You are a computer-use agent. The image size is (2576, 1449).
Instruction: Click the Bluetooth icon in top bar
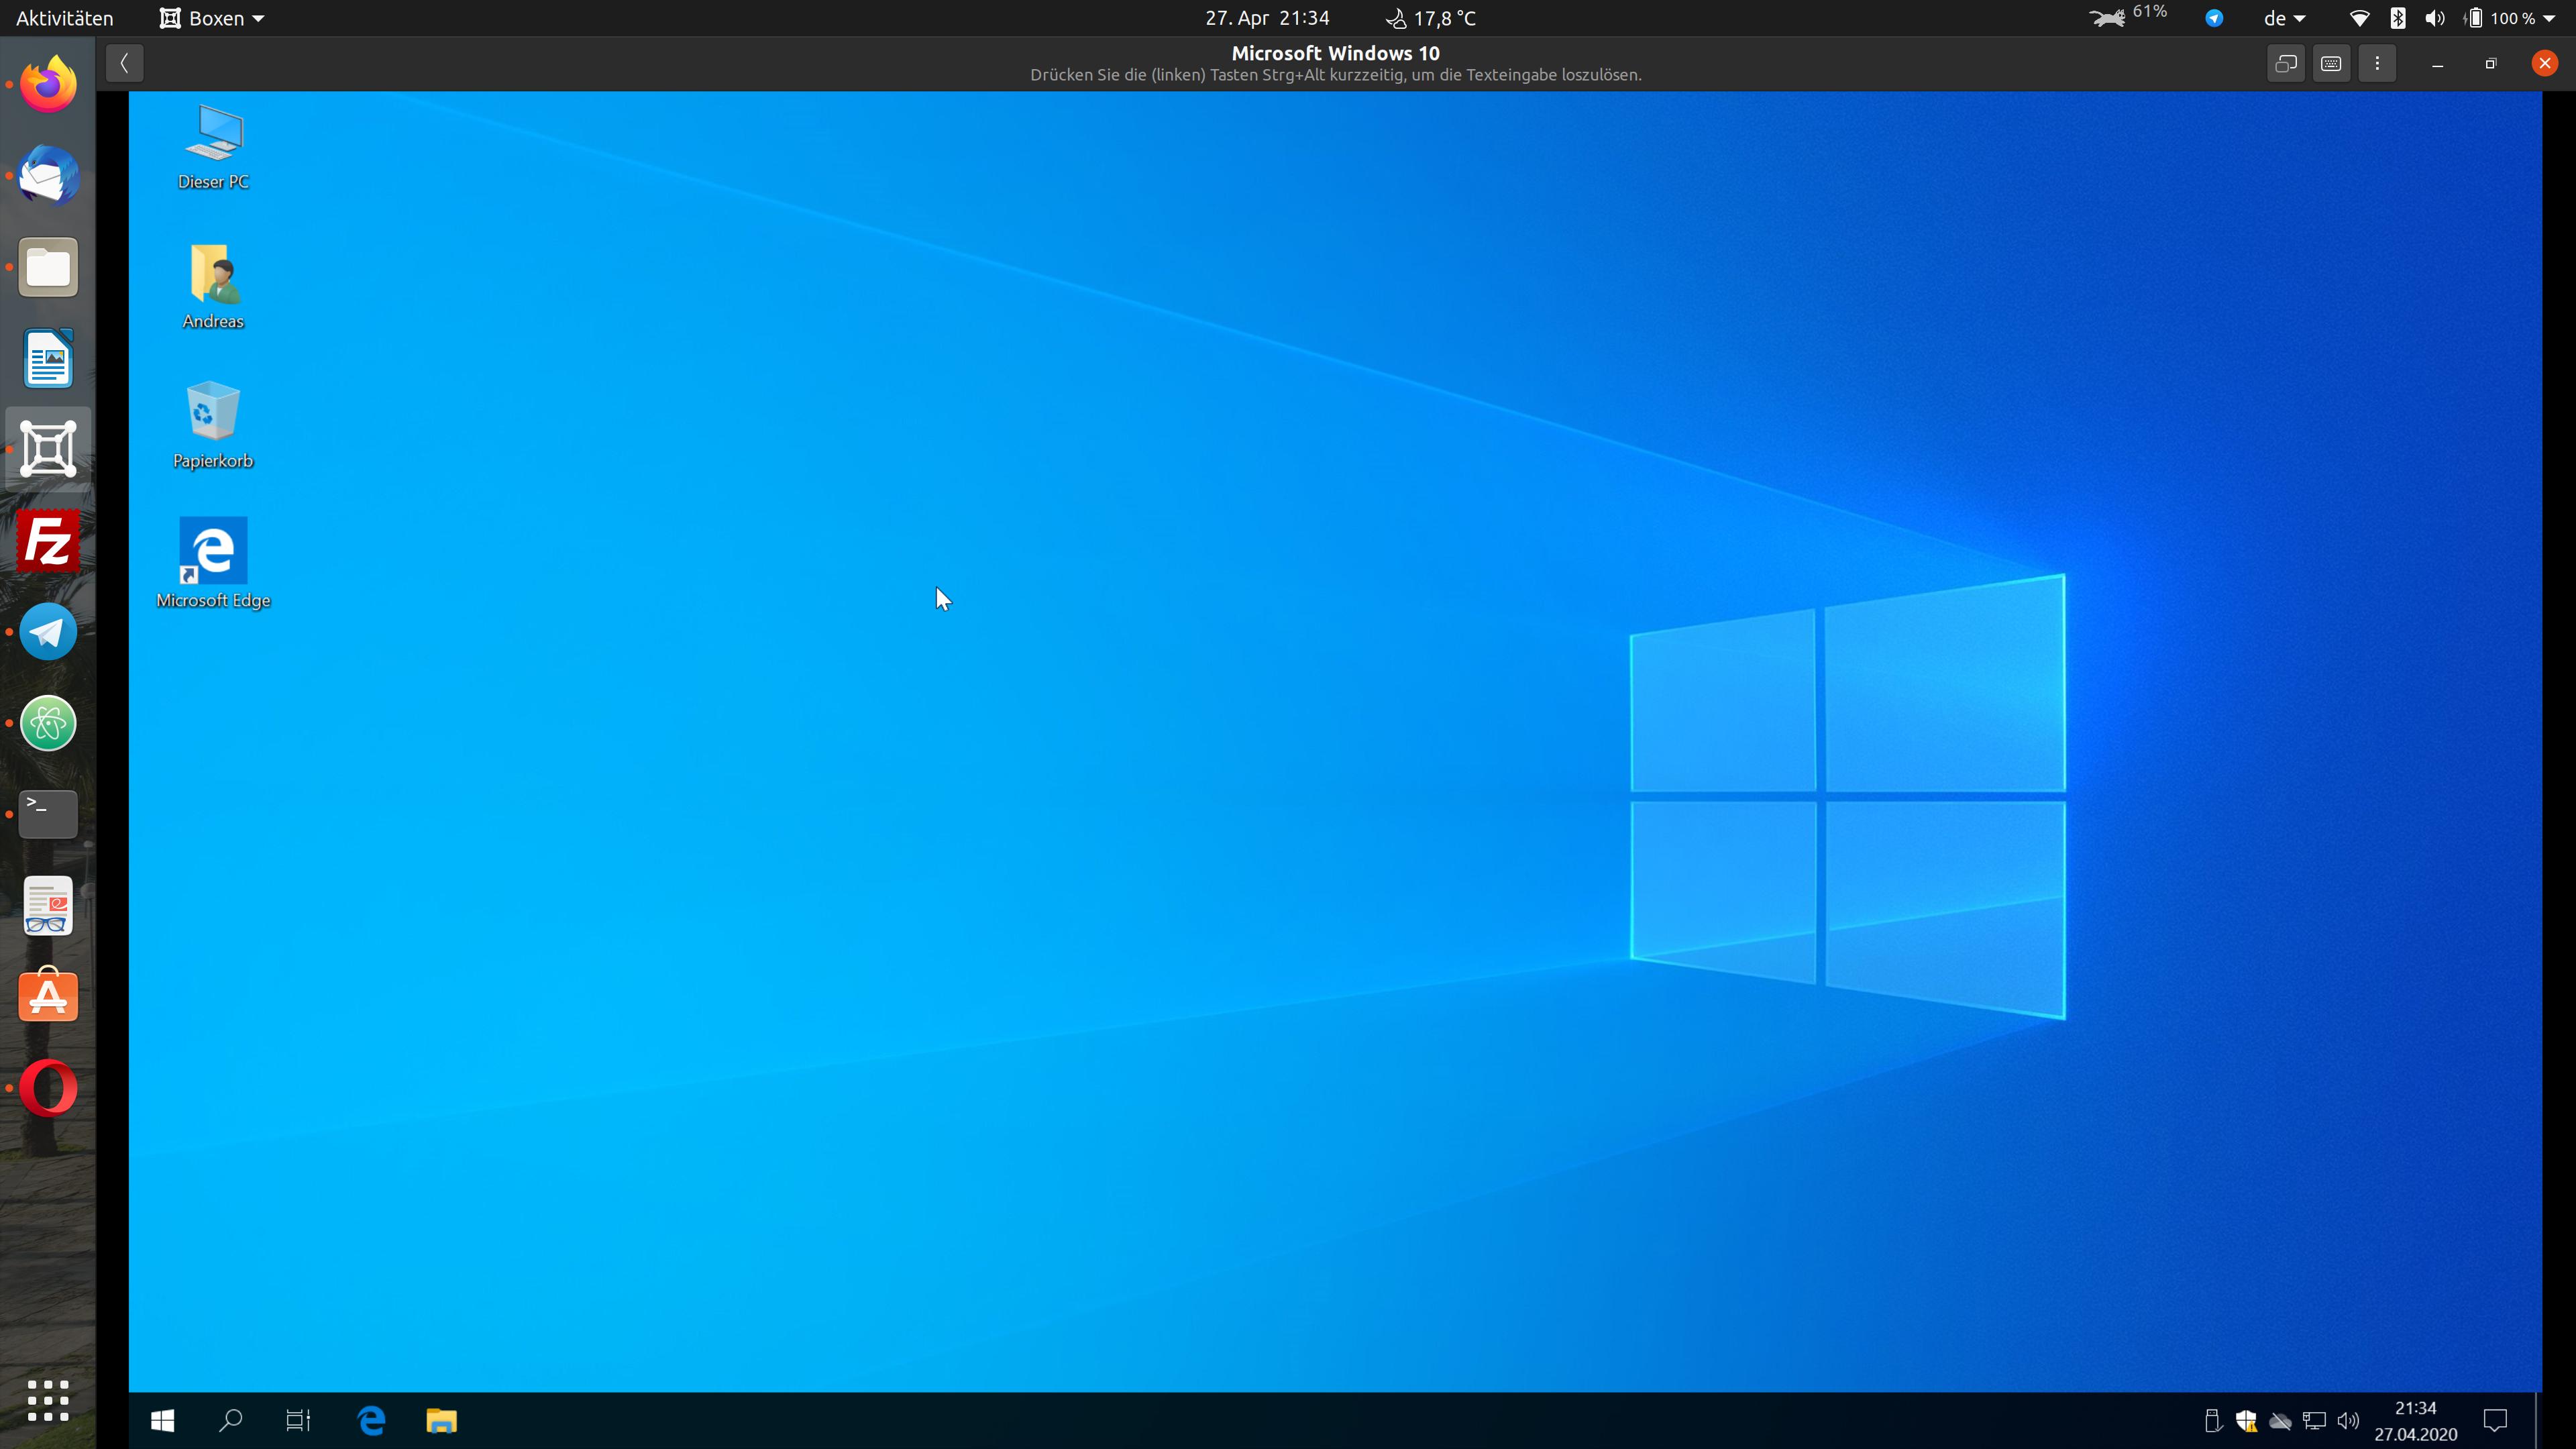(2398, 18)
